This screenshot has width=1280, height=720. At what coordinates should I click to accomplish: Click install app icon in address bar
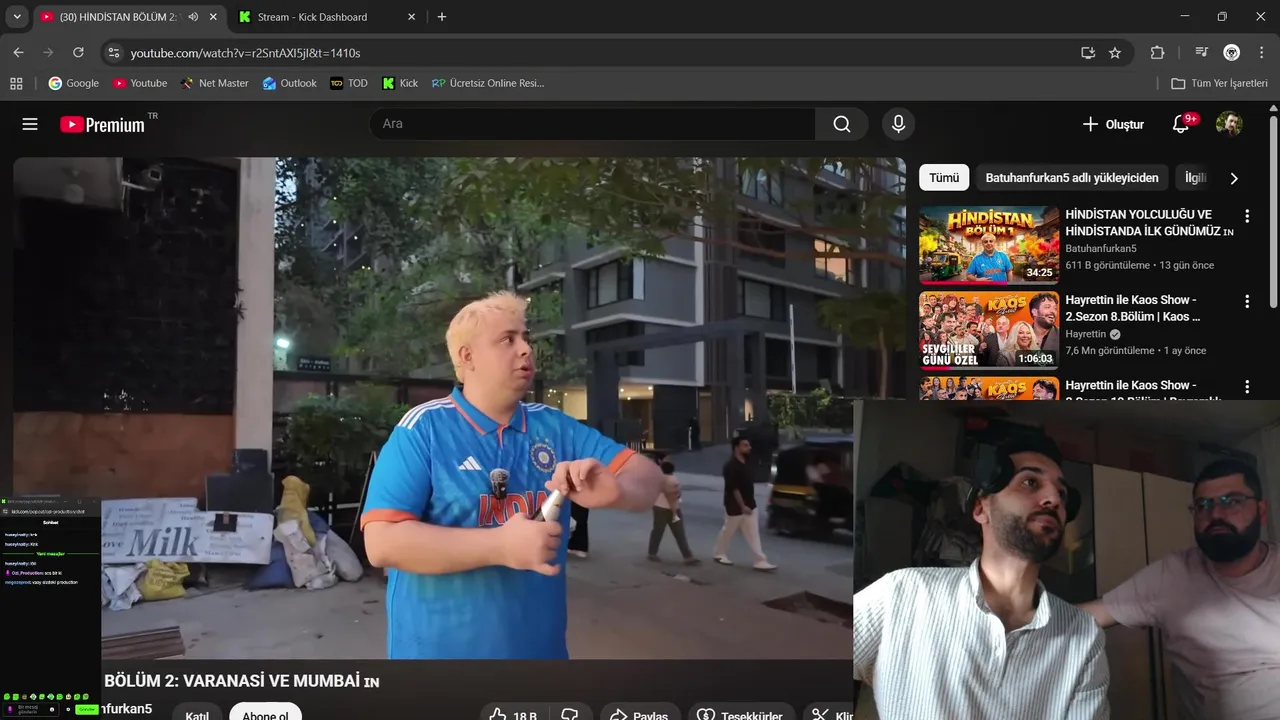click(1088, 52)
